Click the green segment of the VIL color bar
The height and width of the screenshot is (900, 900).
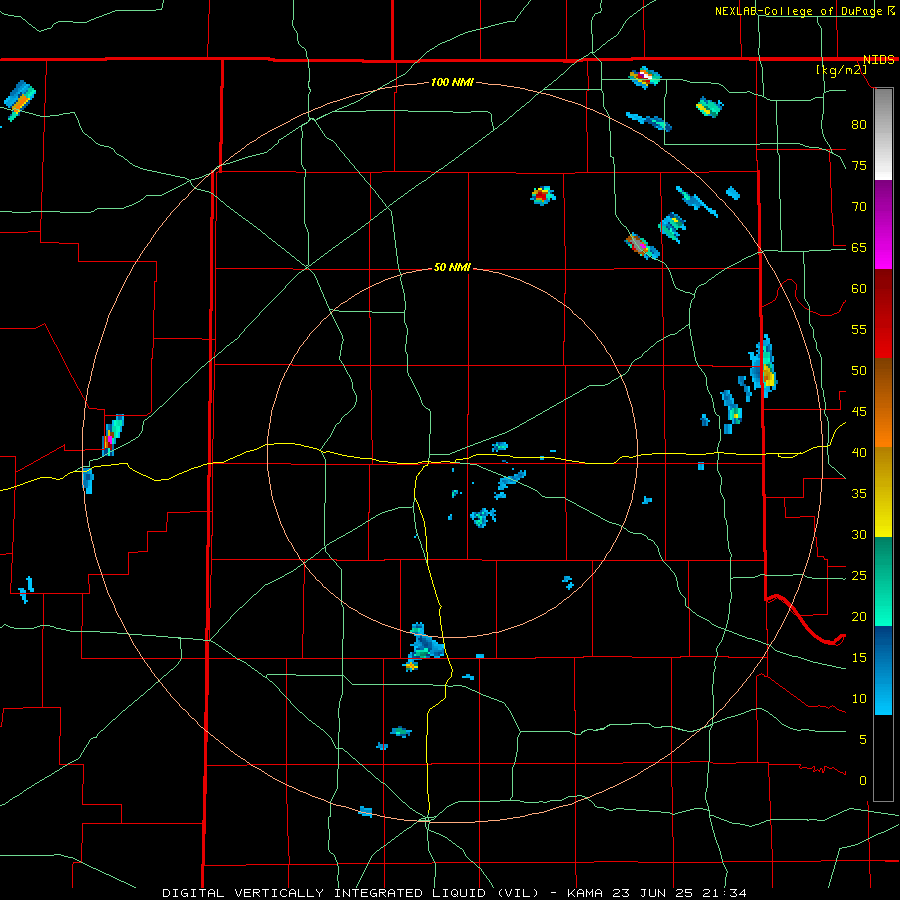pos(883,581)
